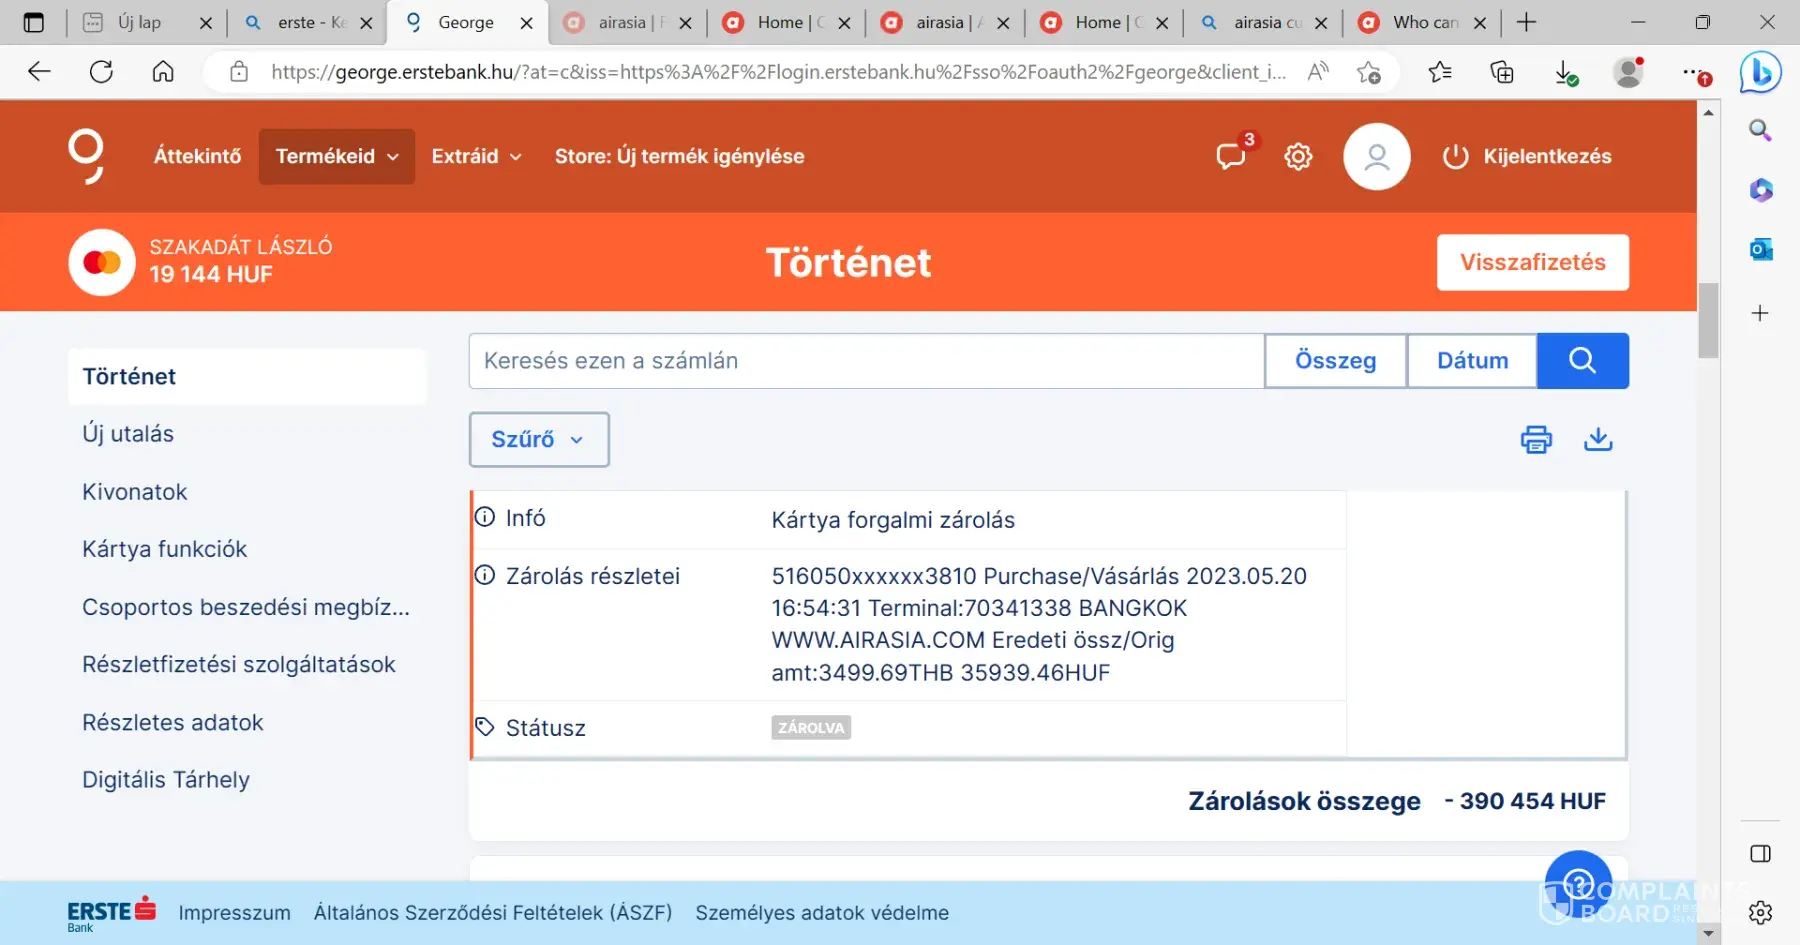Click the tag icon beside Státusz
Screen dimensions: 1800x945
(x=485, y=727)
